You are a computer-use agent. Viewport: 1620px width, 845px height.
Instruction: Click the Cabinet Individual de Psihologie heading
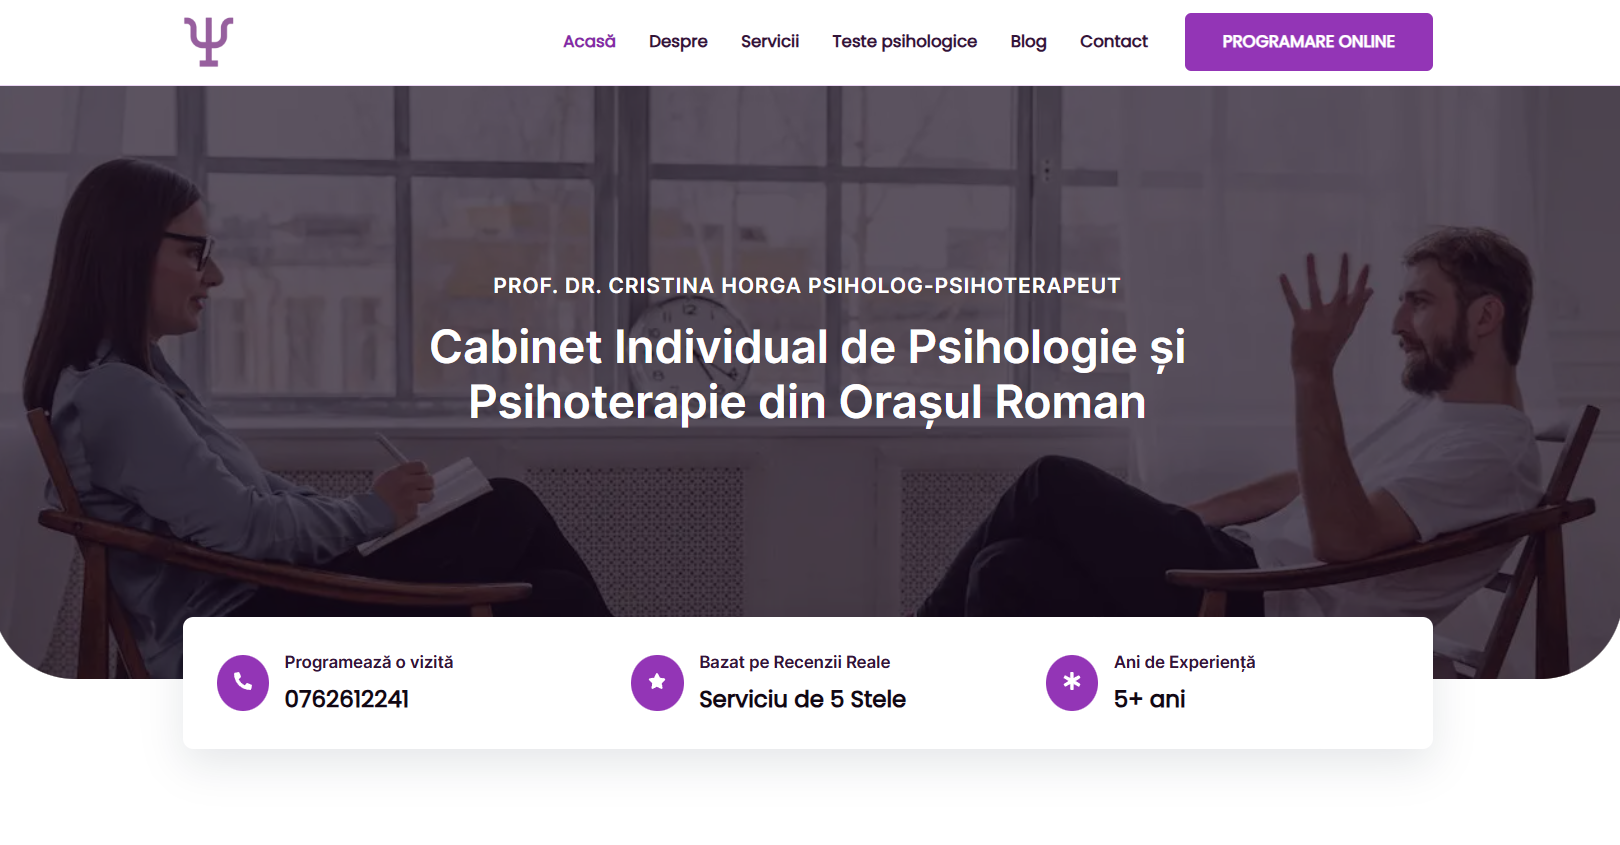(807, 375)
